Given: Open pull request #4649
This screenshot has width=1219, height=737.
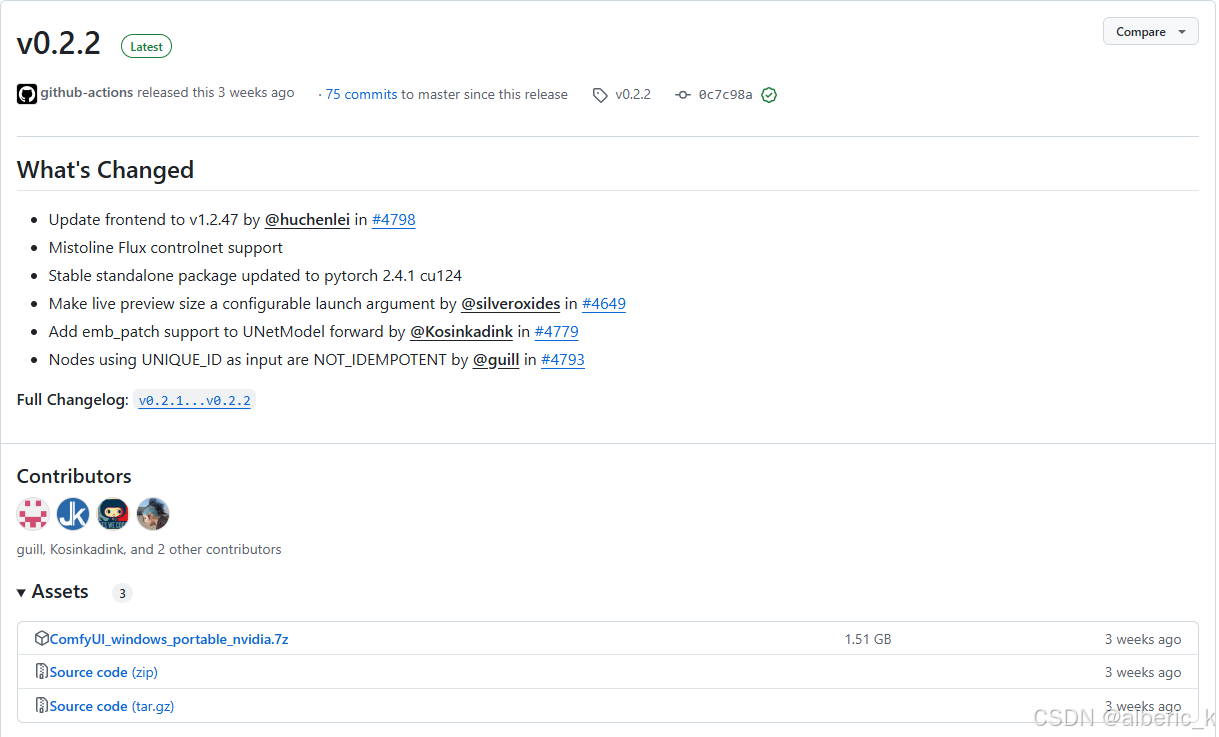Looking at the screenshot, I should tap(604, 304).
